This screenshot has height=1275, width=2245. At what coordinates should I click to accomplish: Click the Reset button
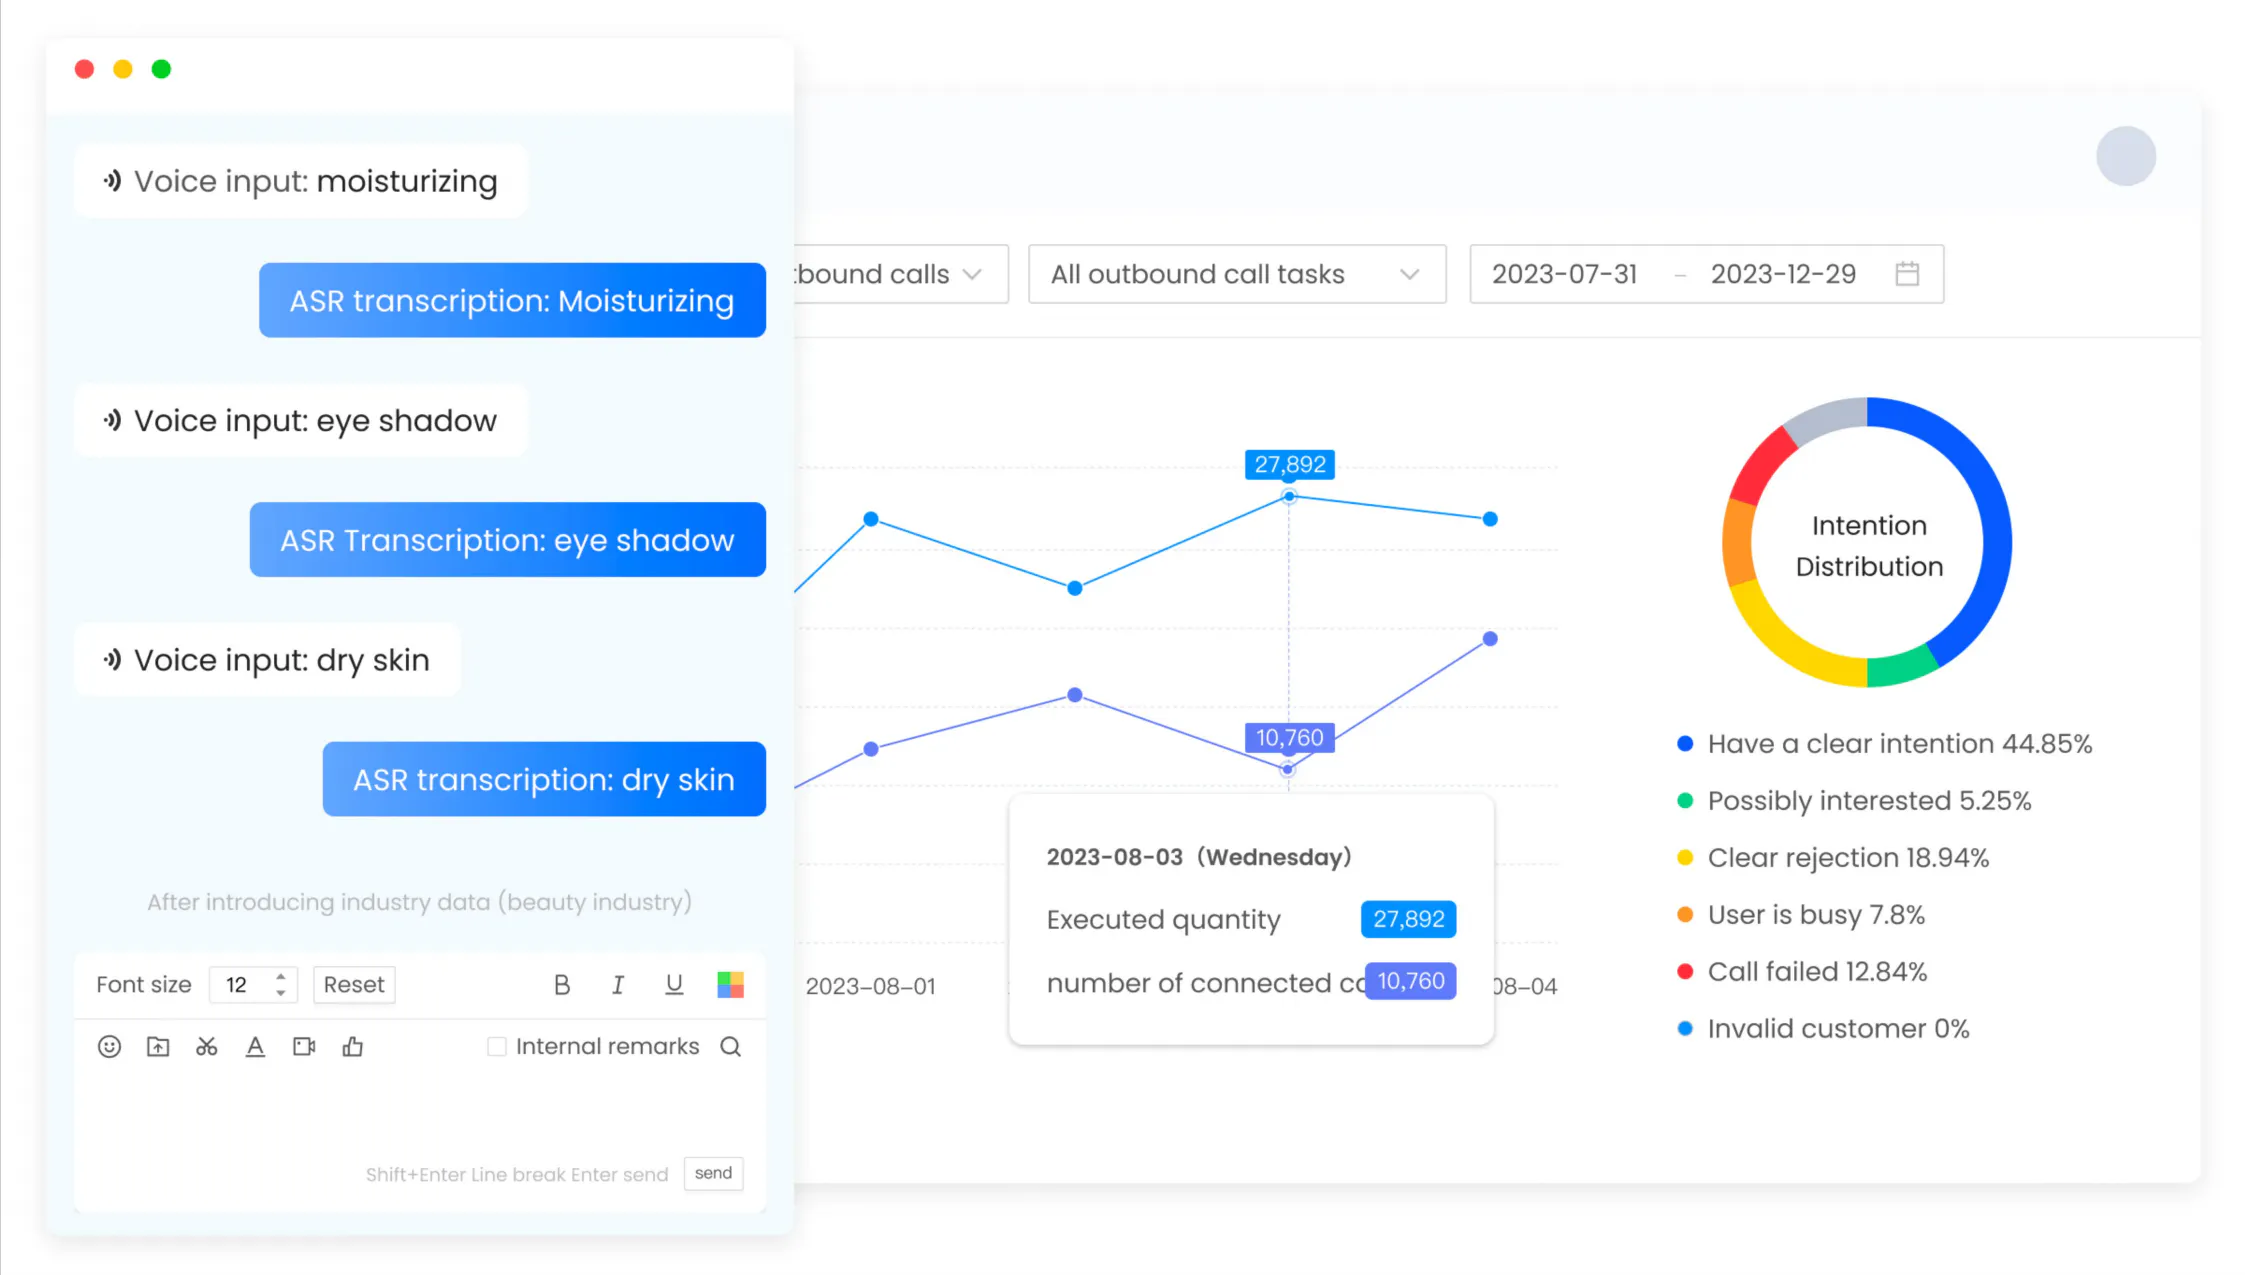point(354,985)
